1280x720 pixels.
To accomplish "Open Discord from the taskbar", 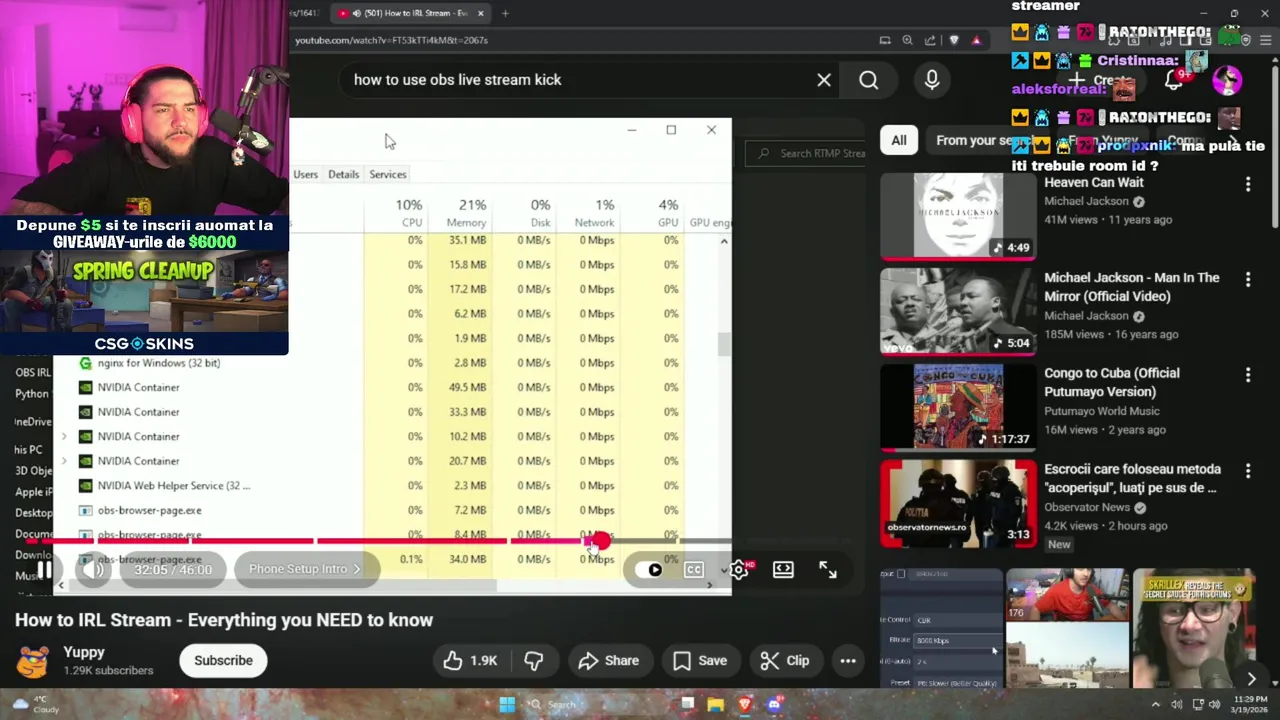I will tap(774, 705).
